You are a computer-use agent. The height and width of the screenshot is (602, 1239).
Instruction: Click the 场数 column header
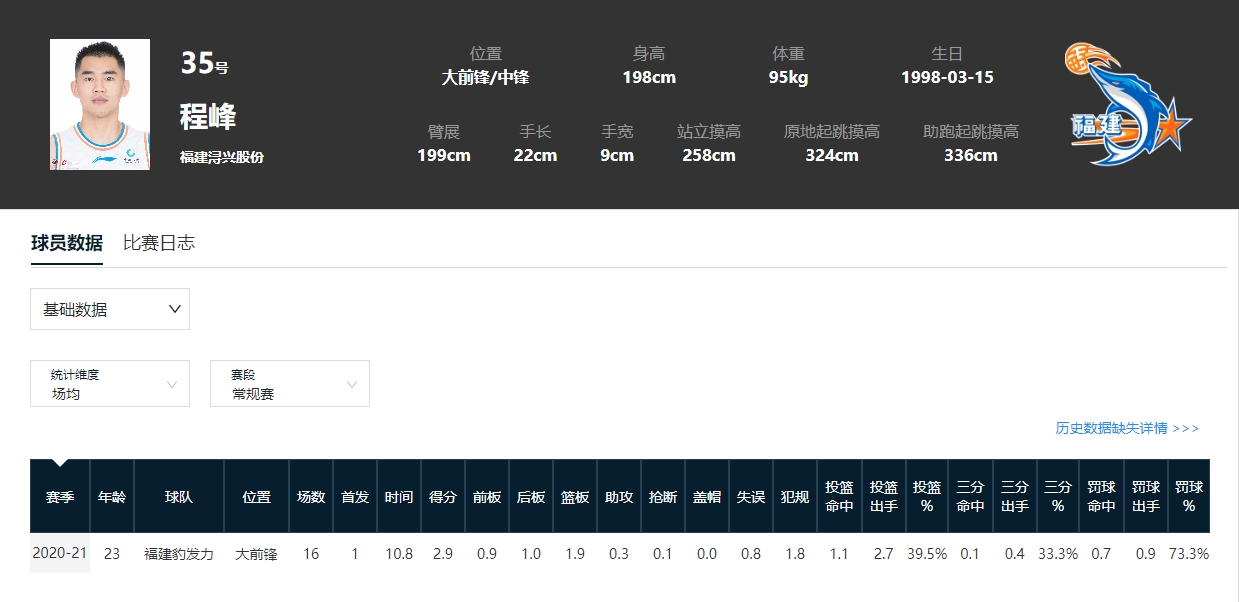tap(311, 497)
